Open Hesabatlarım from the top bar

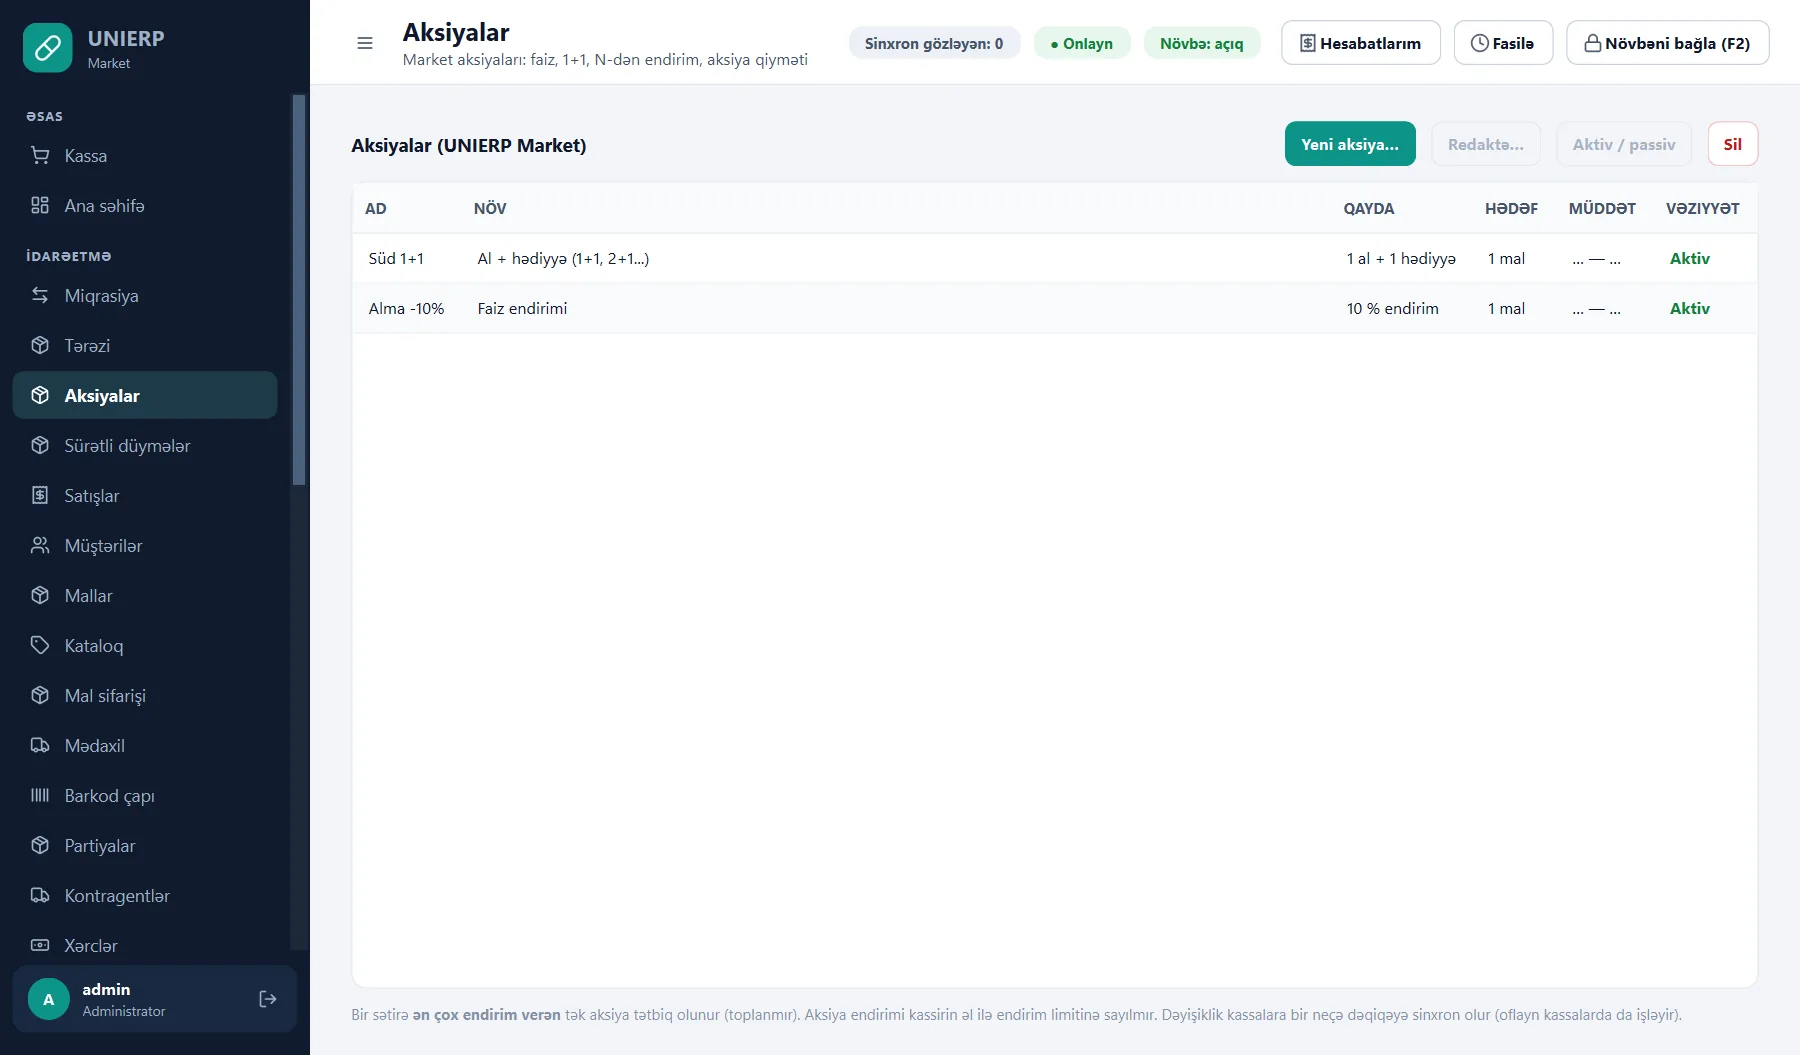coord(1361,43)
